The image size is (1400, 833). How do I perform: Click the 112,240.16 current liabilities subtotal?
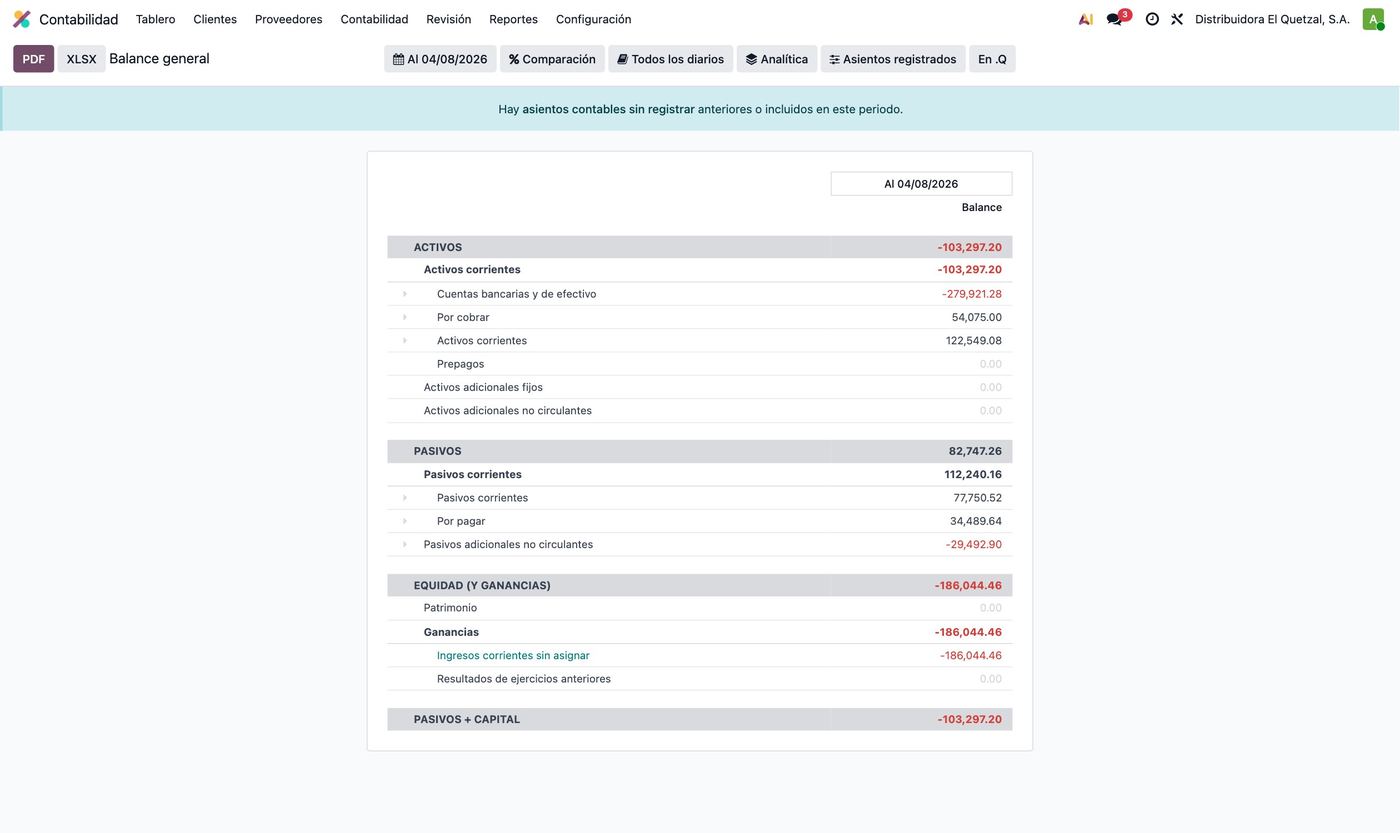(973, 475)
